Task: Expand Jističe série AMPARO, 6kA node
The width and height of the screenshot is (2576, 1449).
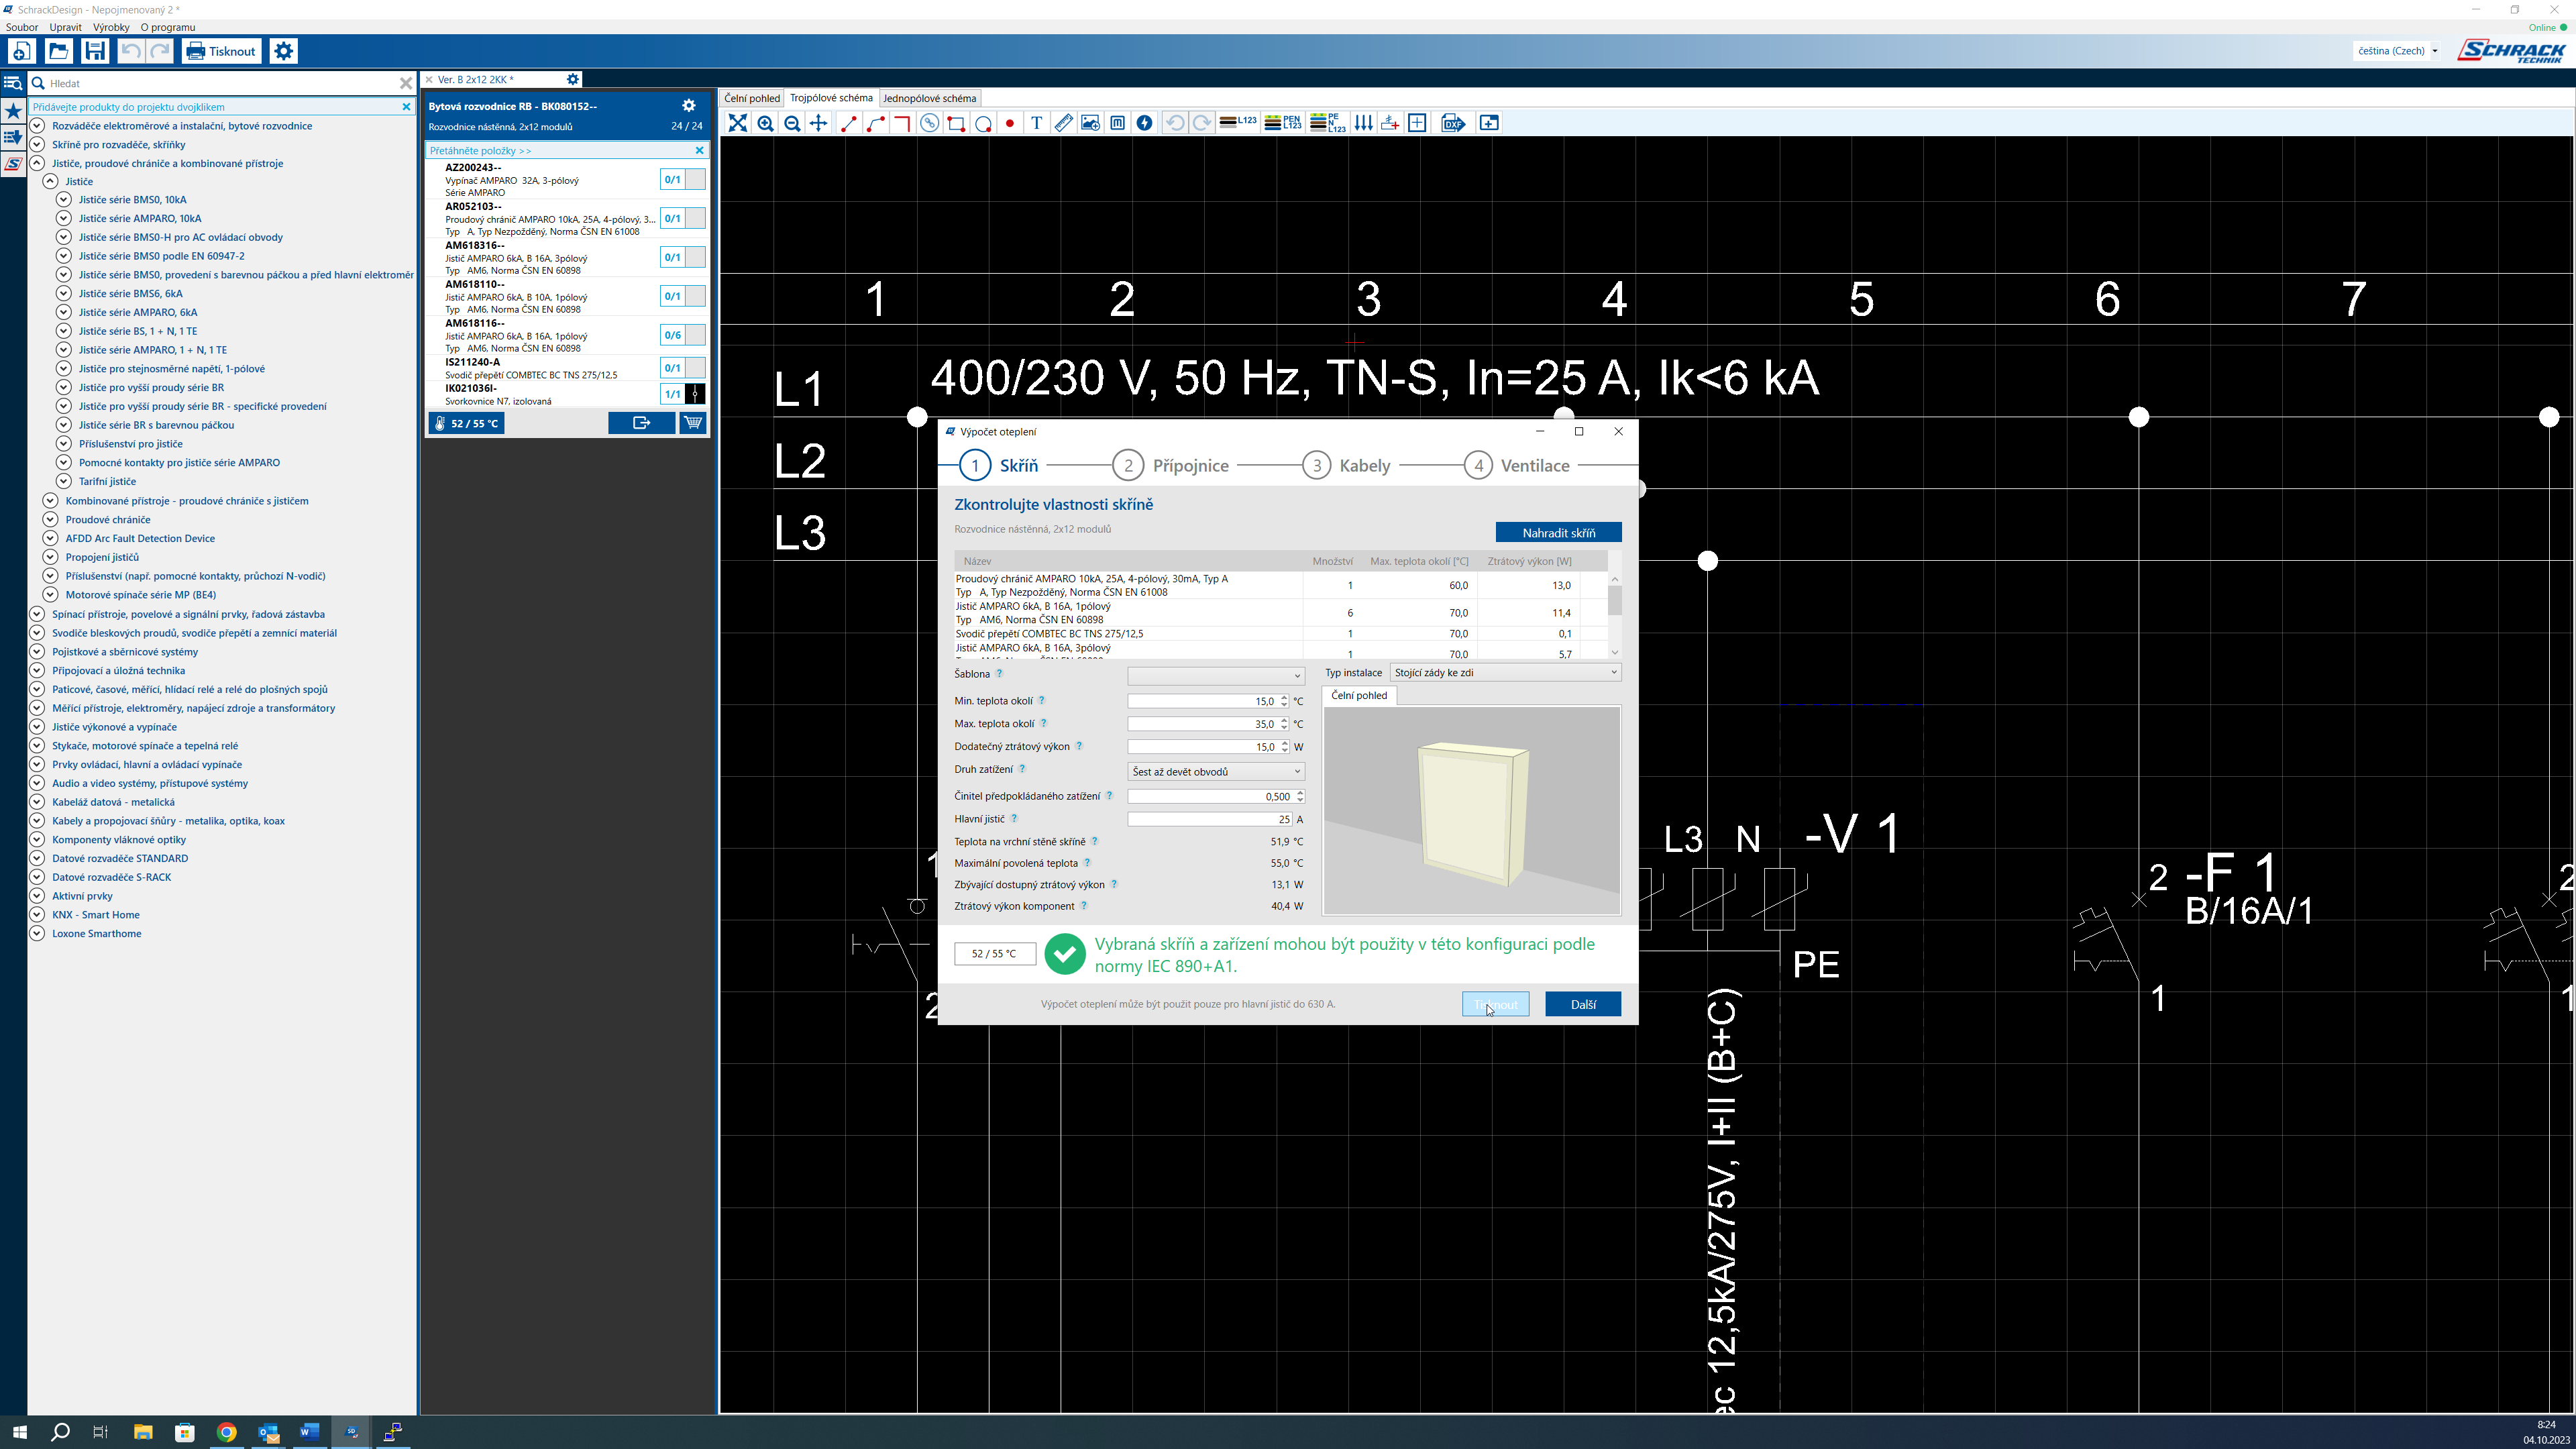Action: pos(64,312)
